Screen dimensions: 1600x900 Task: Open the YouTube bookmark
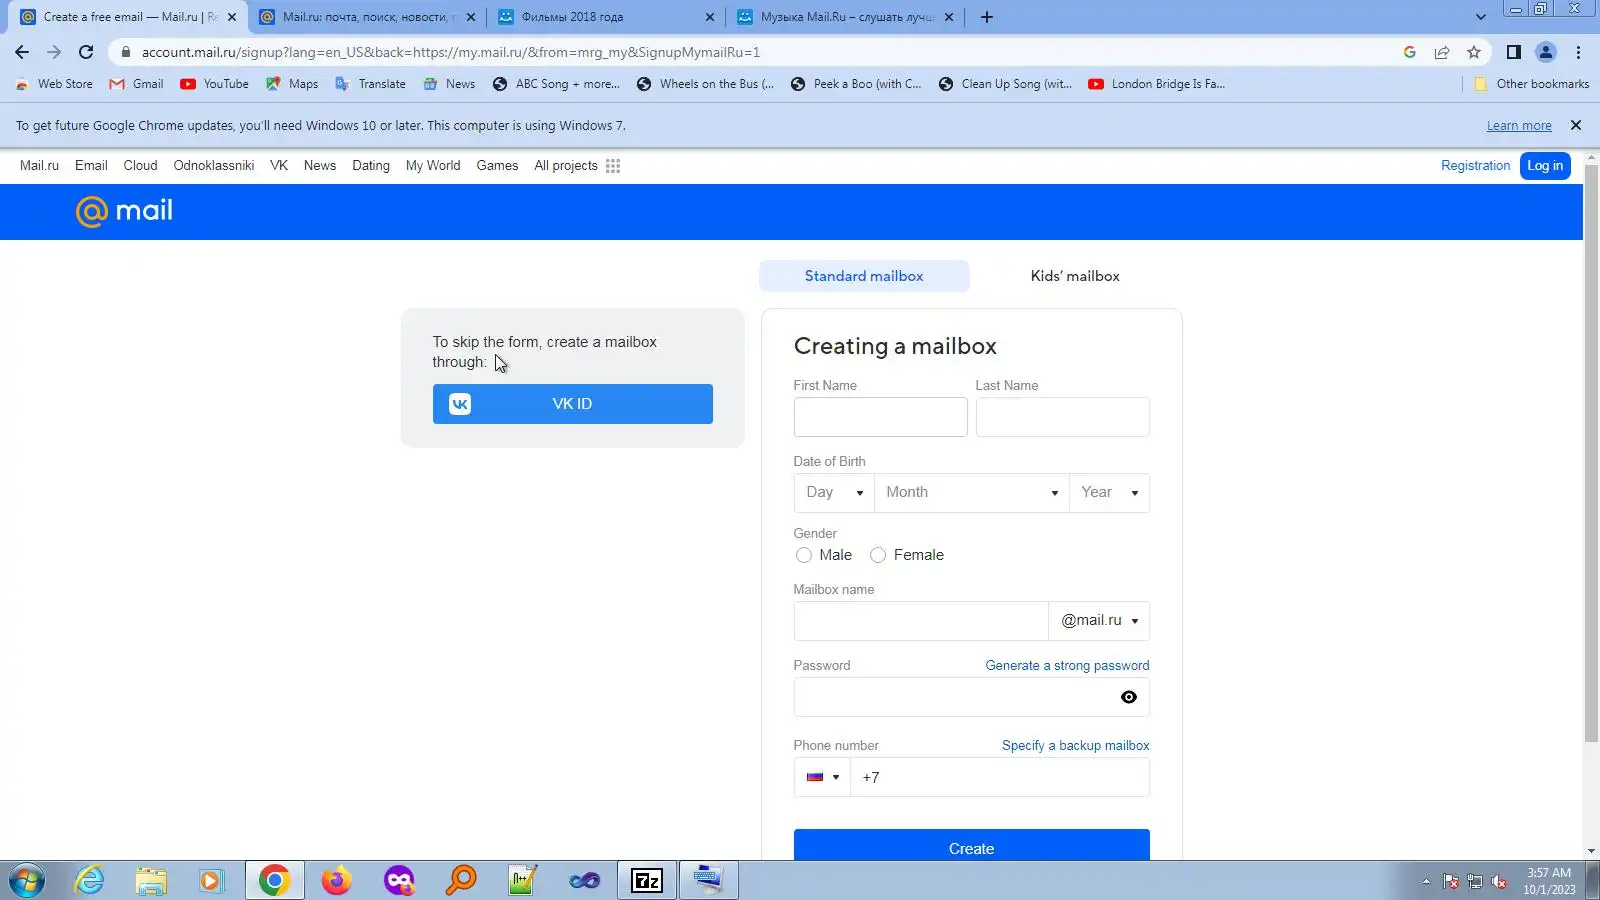pos(214,84)
